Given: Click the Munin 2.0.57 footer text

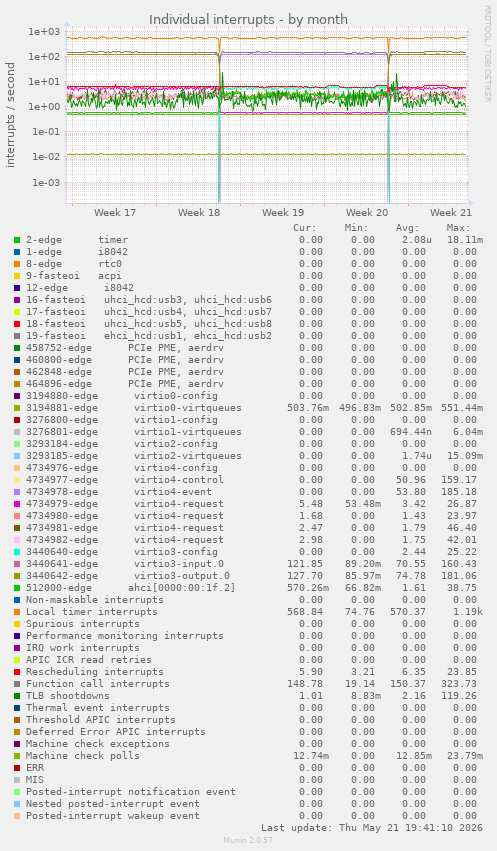Looking at the screenshot, I should (x=248, y=840).
